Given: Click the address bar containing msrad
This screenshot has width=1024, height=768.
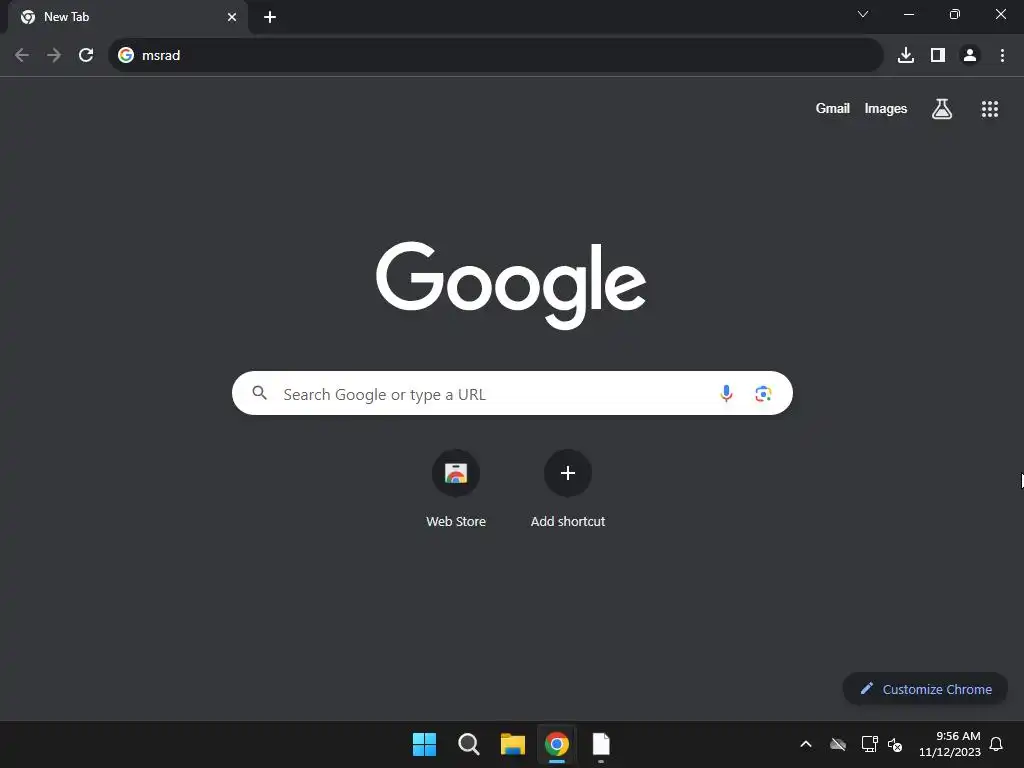Looking at the screenshot, I should [496, 56].
